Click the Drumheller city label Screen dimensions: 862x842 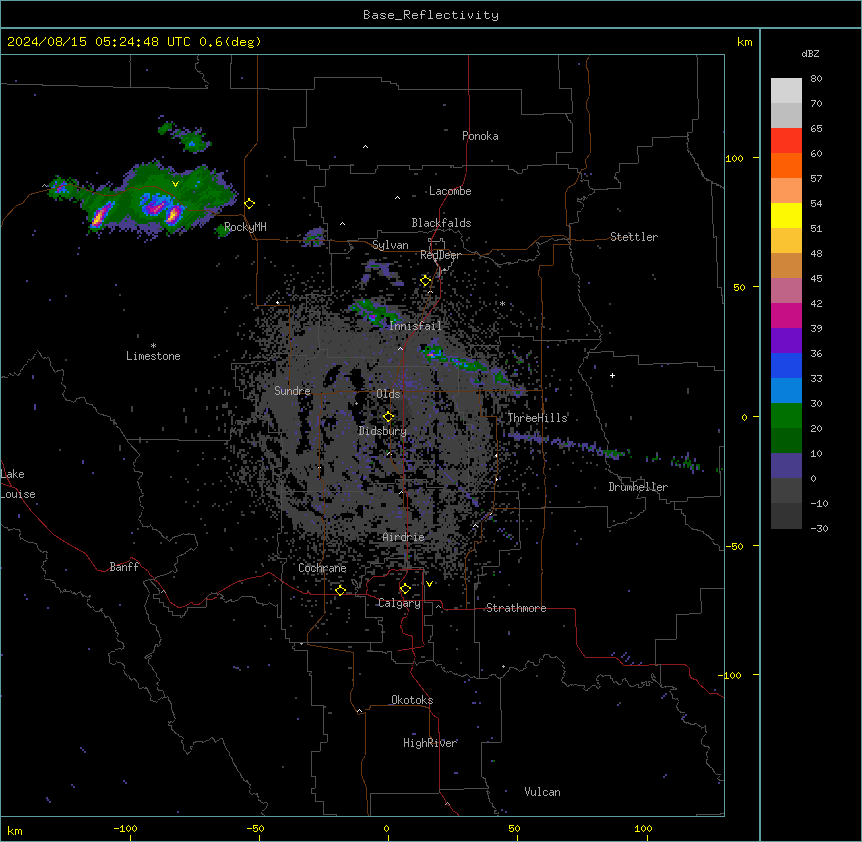click(638, 487)
